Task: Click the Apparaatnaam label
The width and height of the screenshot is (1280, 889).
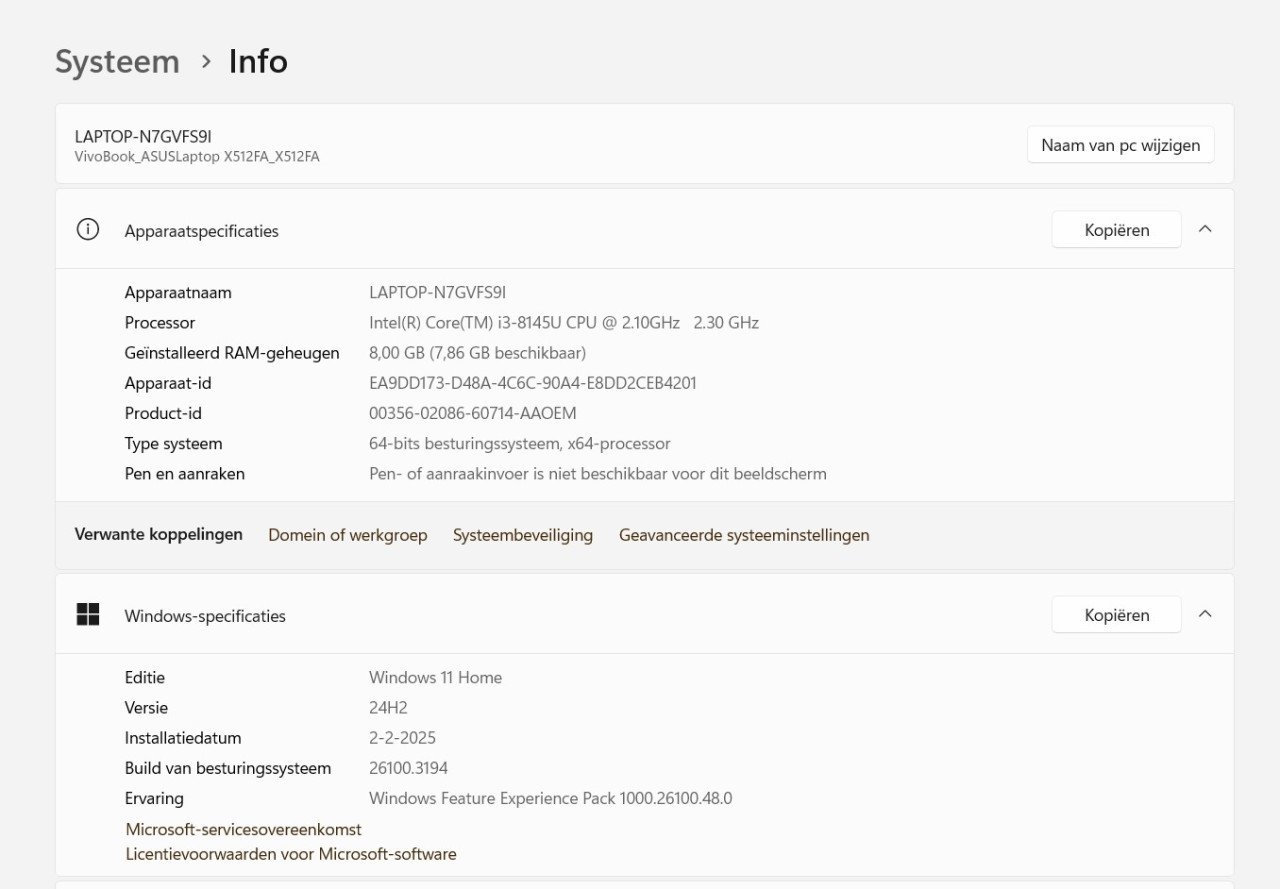Action: (178, 293)
